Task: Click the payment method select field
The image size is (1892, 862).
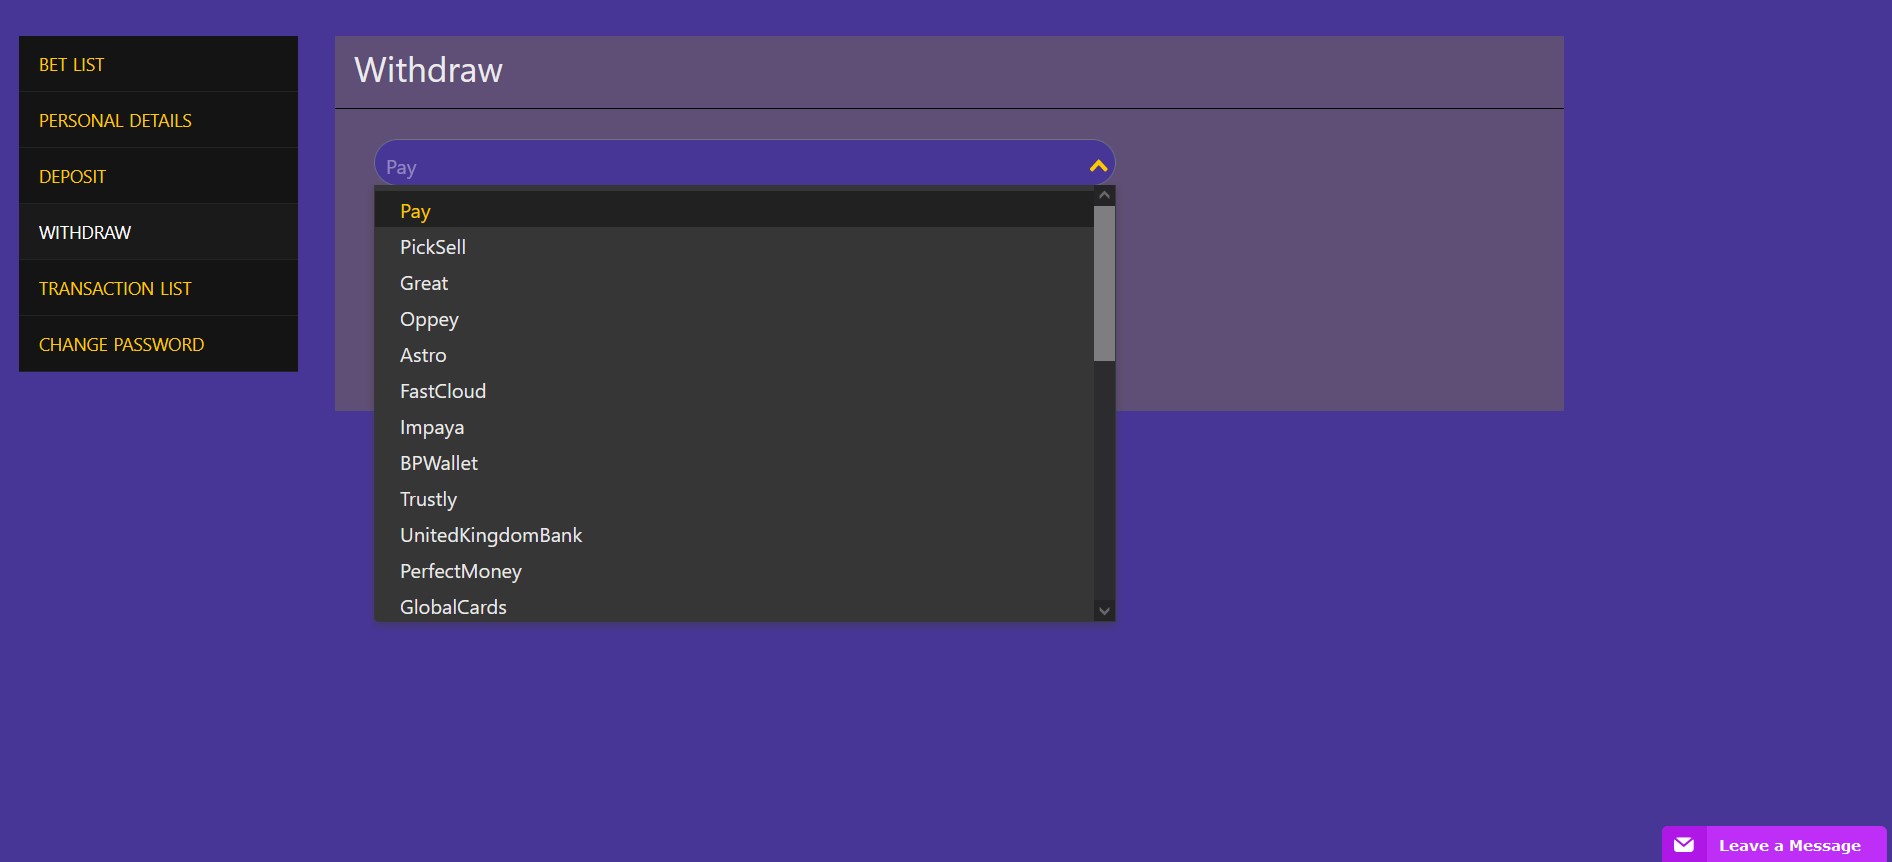Action: [744, 163]
